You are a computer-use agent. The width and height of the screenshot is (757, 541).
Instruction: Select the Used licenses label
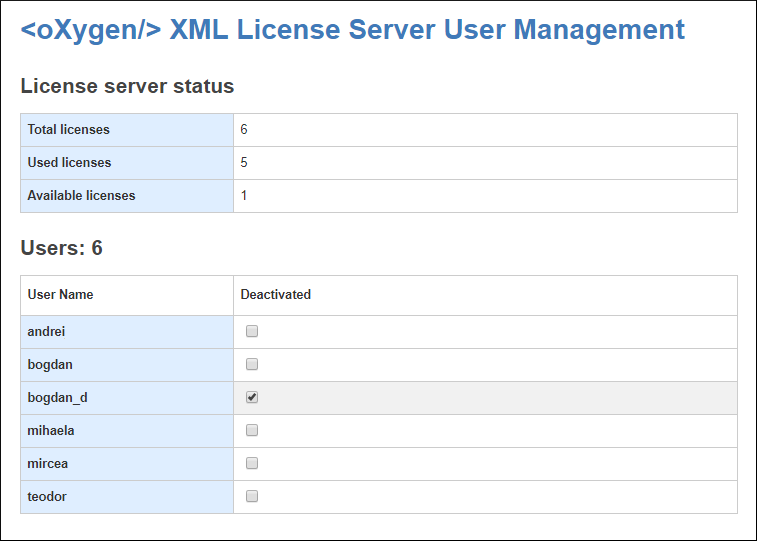pyautogui.click(x=69, y=162)
